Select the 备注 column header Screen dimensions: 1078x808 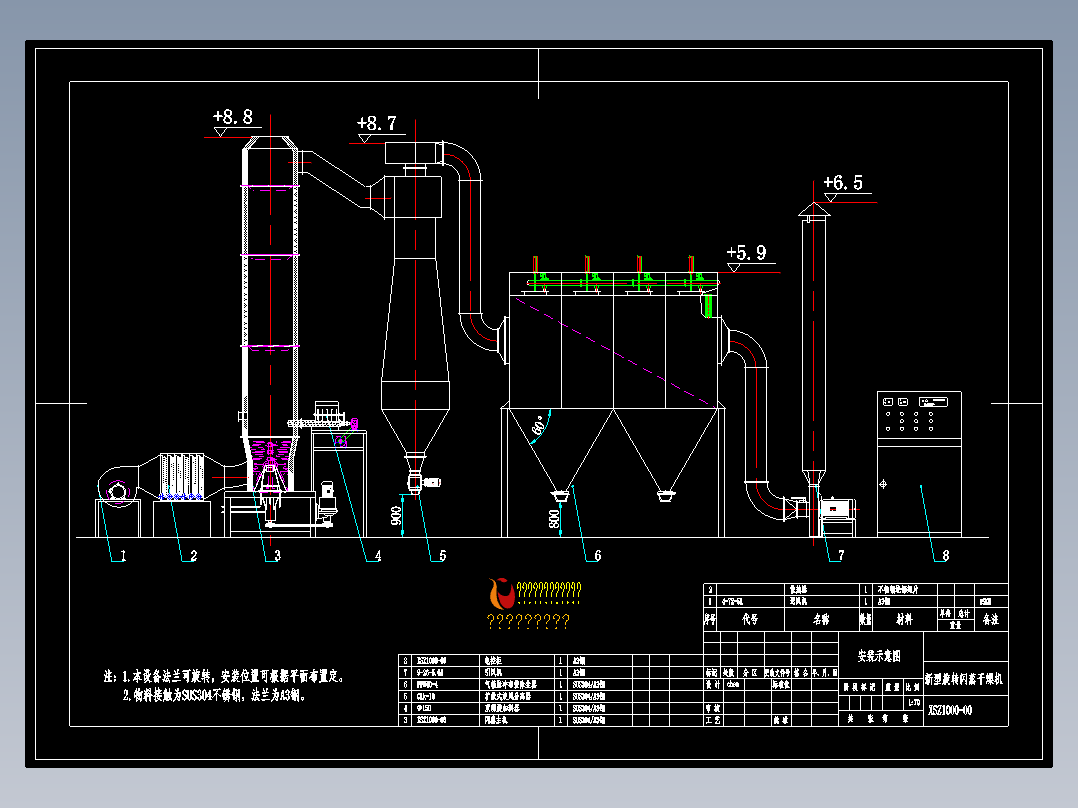coord(991,620)
